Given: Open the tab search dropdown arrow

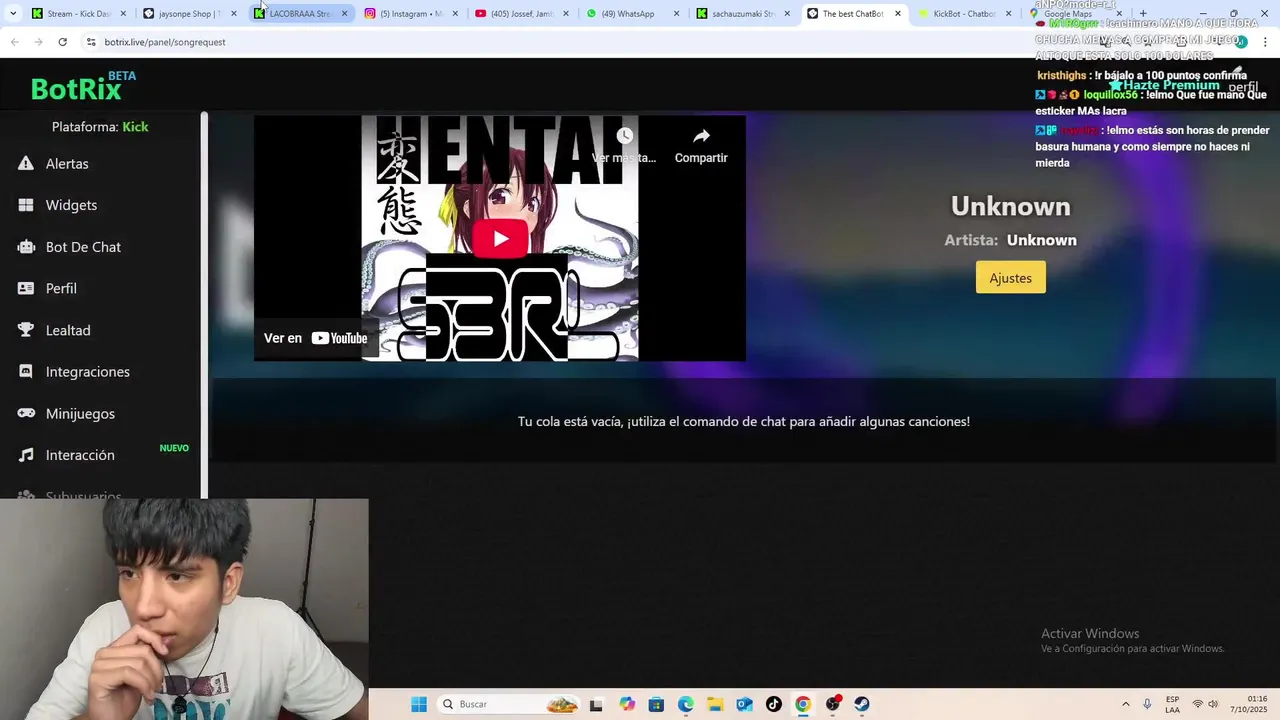Looking at the screenshot, I should click(x=12, y=14).
